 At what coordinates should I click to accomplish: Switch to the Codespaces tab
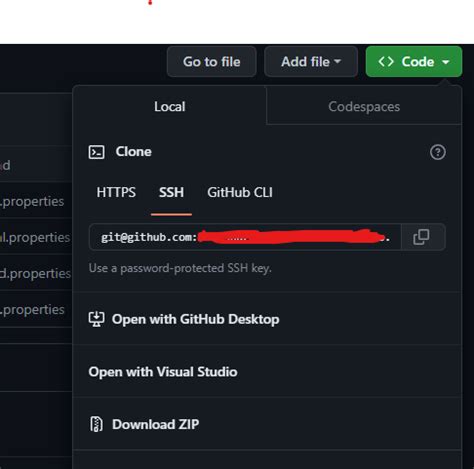(364, 107)
